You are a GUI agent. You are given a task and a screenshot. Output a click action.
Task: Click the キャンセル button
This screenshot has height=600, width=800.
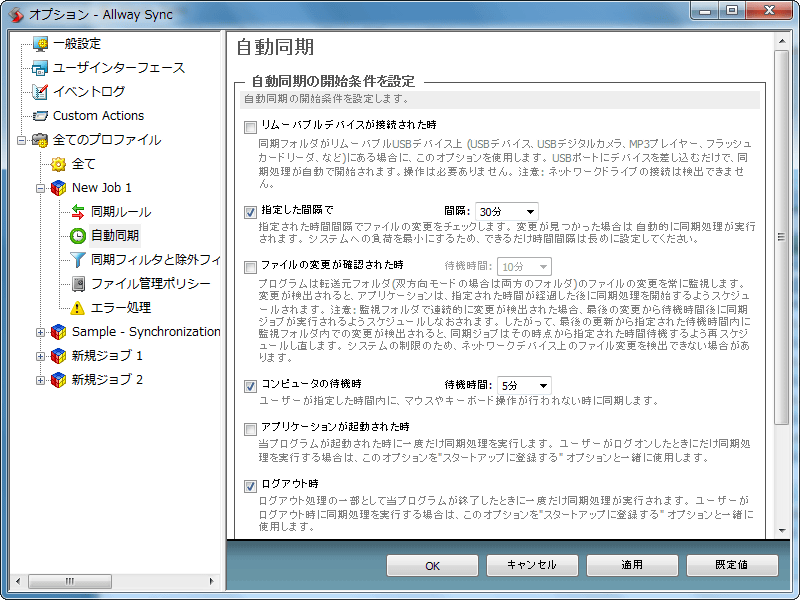pyautogui.click(x=532, y=565)
